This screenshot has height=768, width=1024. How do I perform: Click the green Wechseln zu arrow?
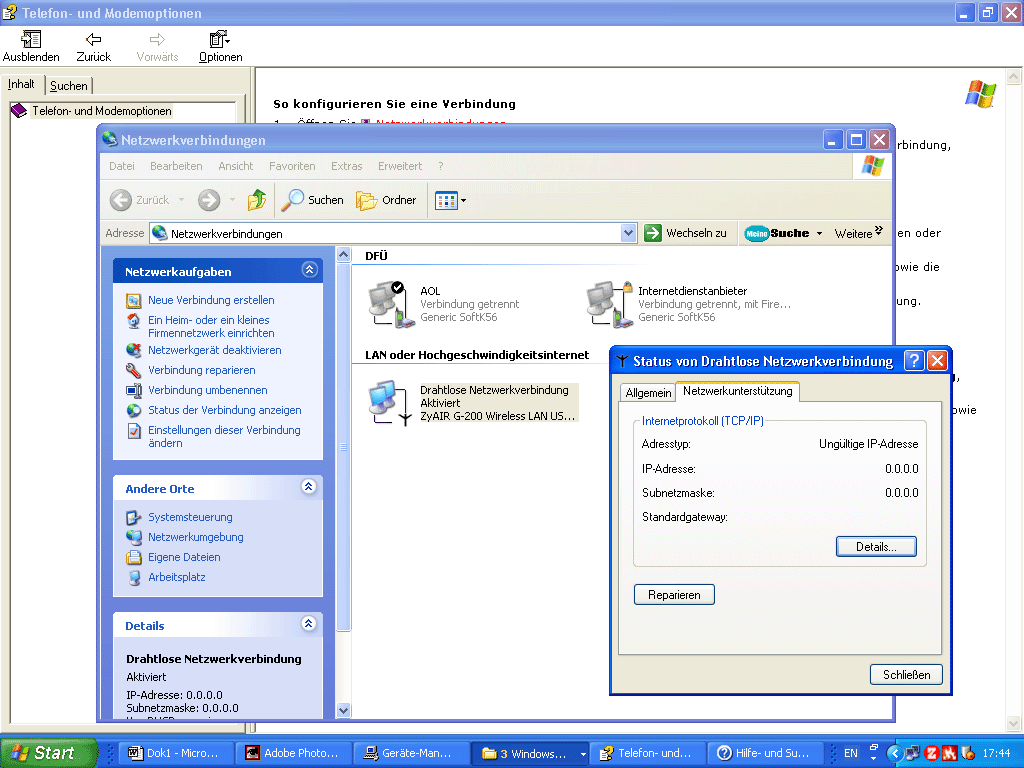[652, 233]
